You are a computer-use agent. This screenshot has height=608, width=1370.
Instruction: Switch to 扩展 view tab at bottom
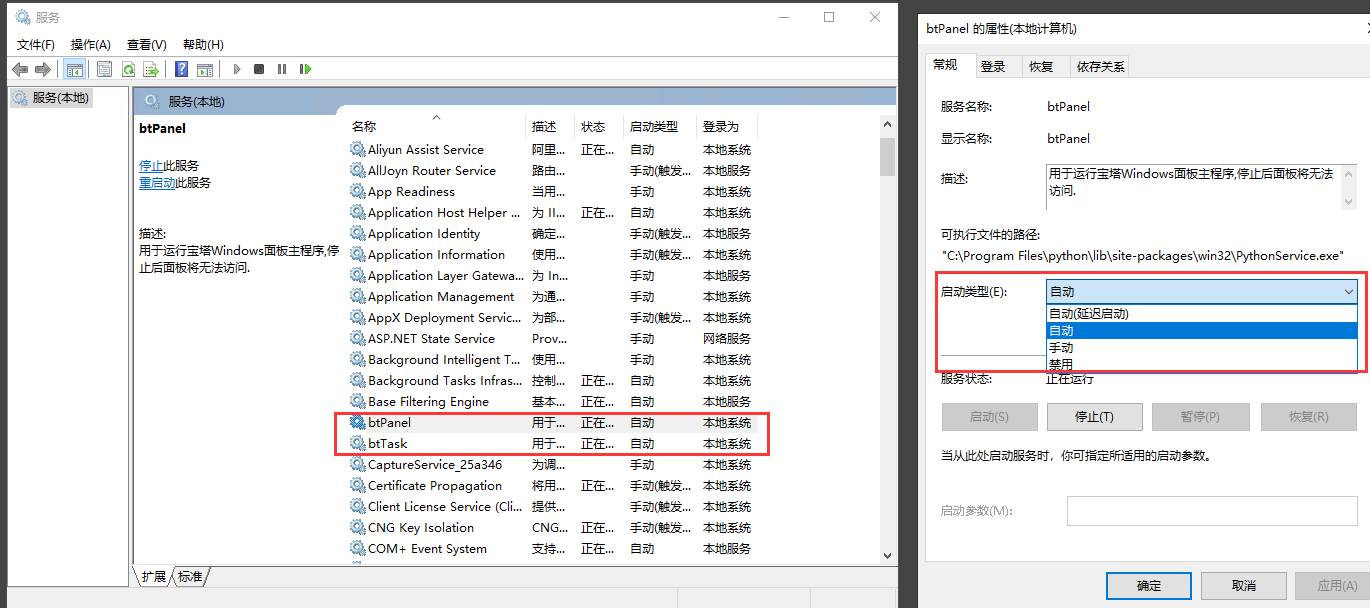pyautogui.click(x=153, y=577)
